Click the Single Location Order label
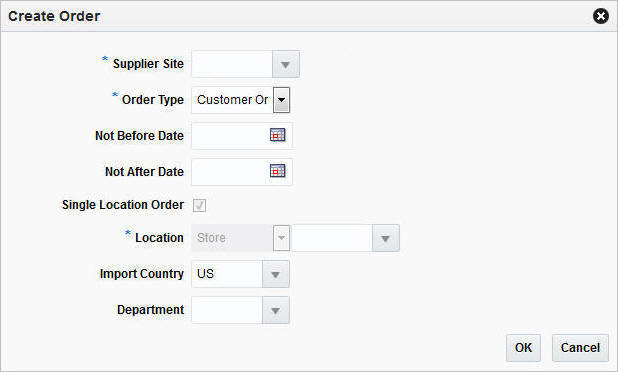 coord(123,205)
